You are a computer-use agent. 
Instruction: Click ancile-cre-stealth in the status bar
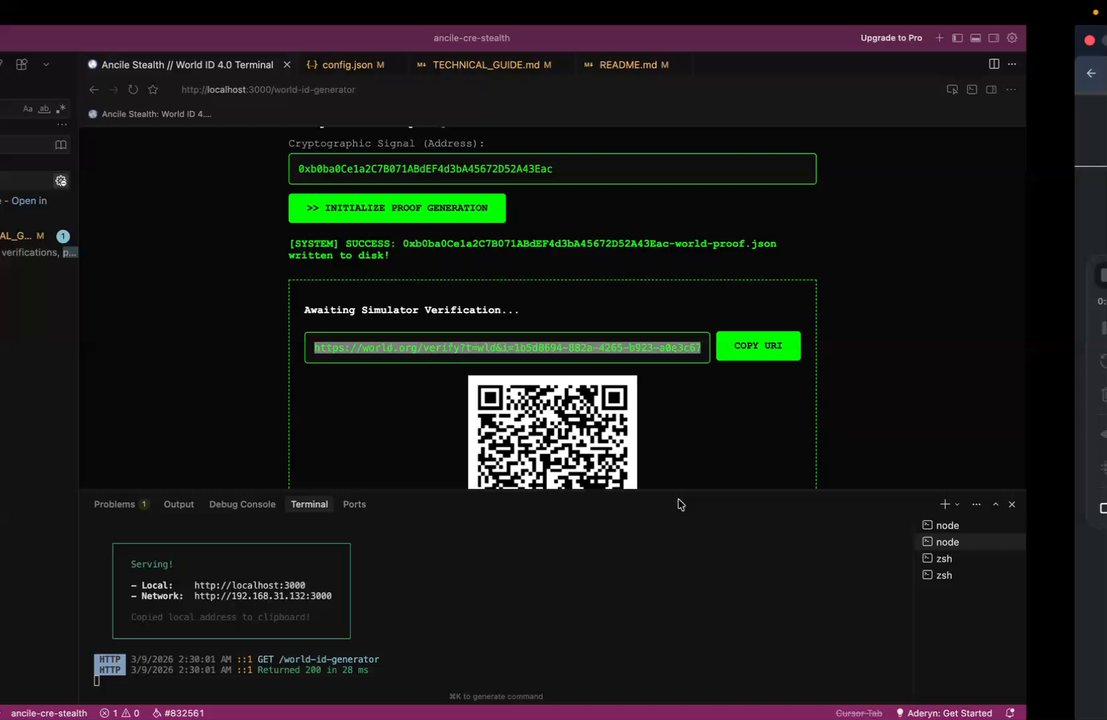point(49,713)
